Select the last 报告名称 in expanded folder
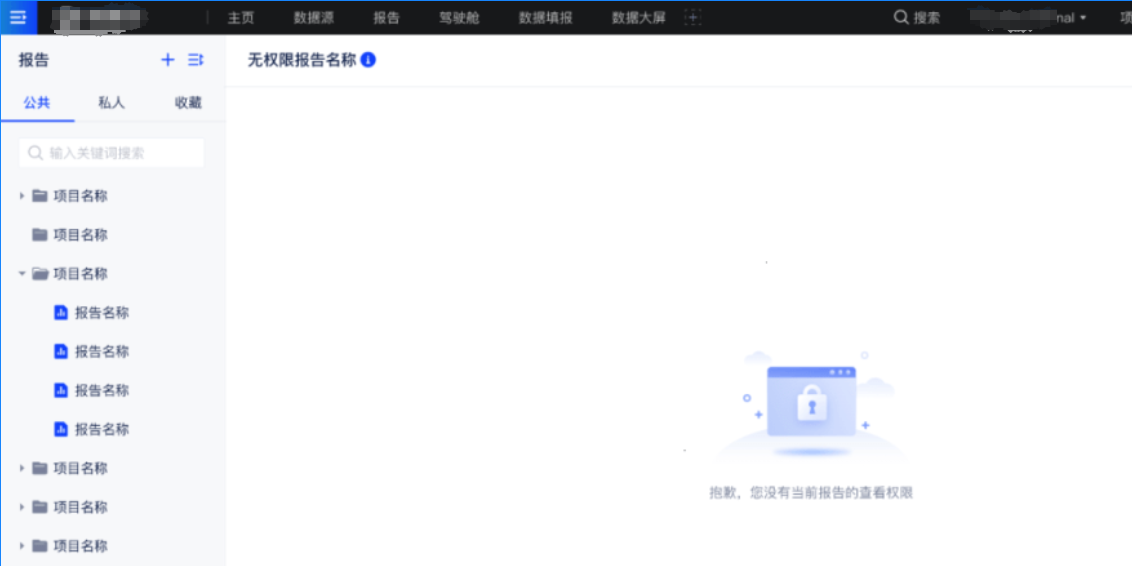Viewport: 1132px width, 566px height. tap(101, 430)
